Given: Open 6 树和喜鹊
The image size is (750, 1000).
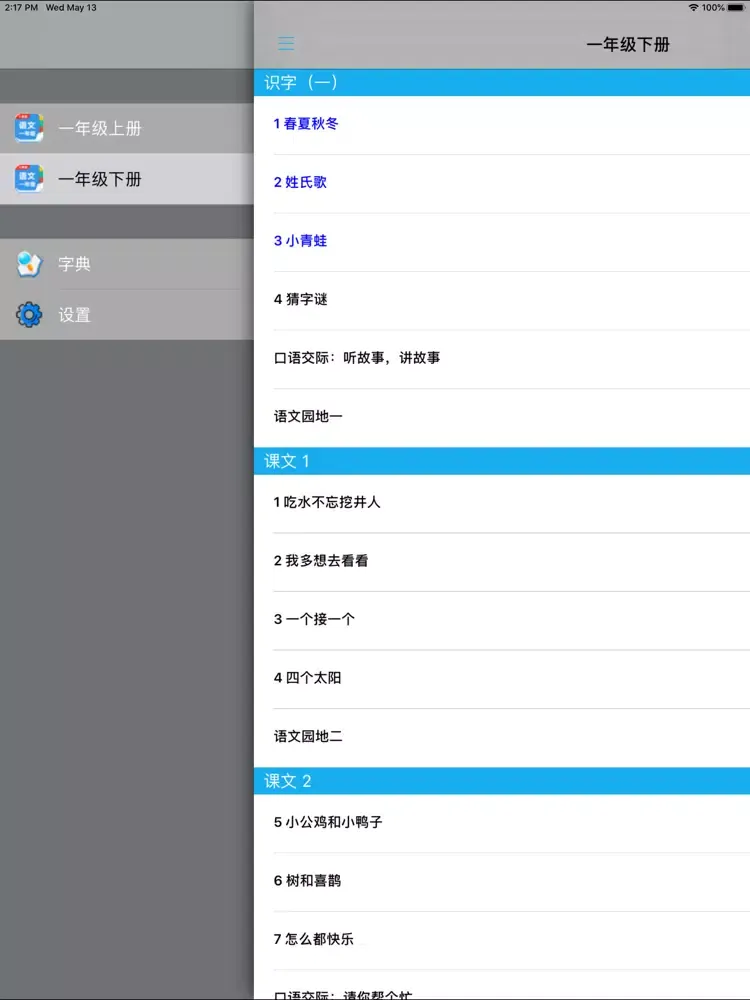Looking at the screenshot, I should (x=502, y=883).
